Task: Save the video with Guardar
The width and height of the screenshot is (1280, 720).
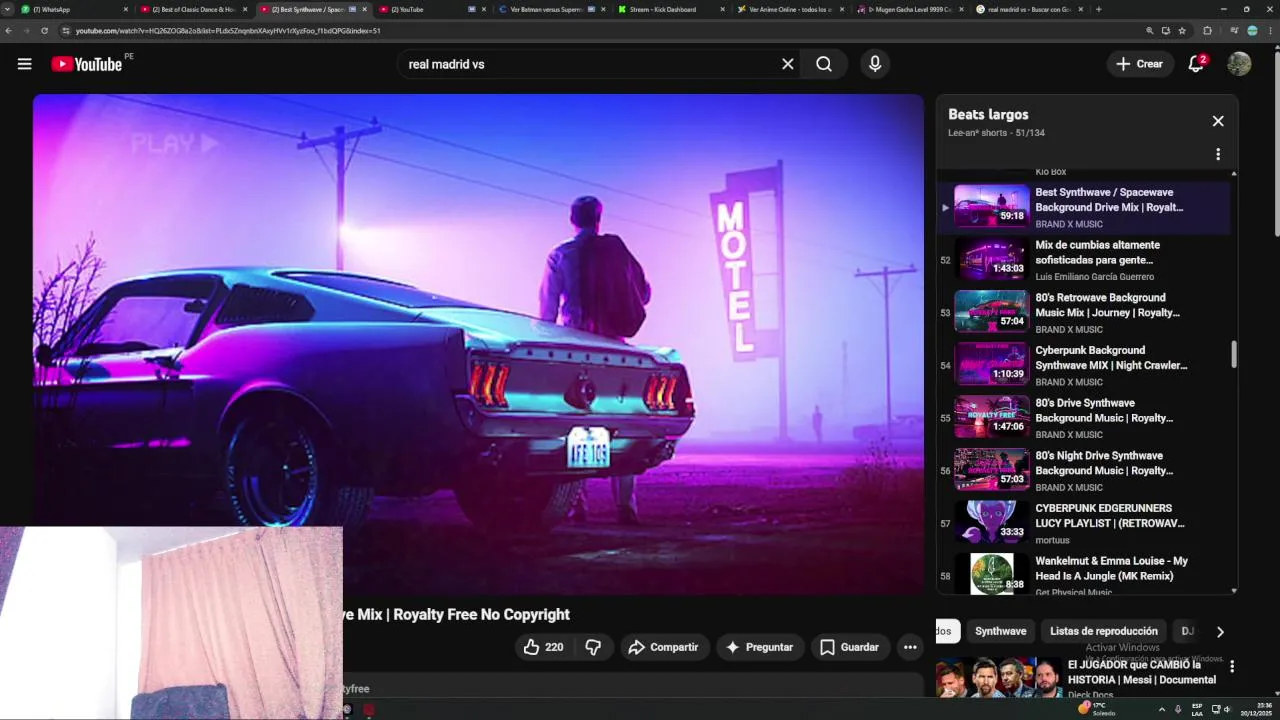Action: [850, 647]
